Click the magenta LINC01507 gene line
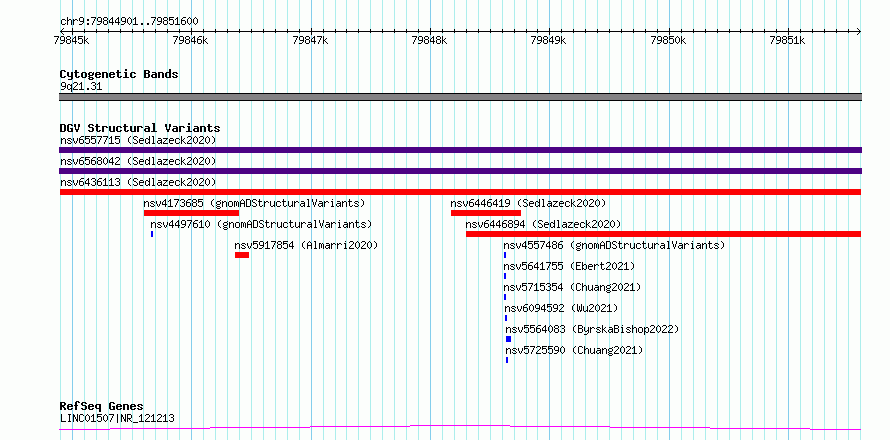 tap(460, 427)
